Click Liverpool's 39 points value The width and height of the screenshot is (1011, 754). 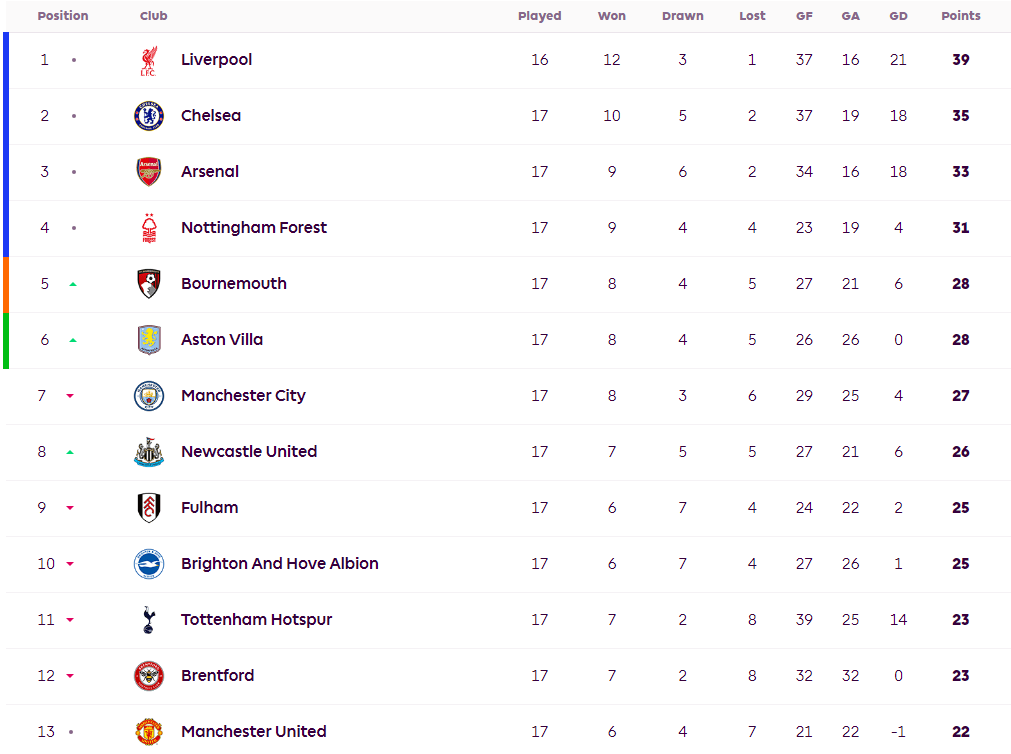(961, 59)
